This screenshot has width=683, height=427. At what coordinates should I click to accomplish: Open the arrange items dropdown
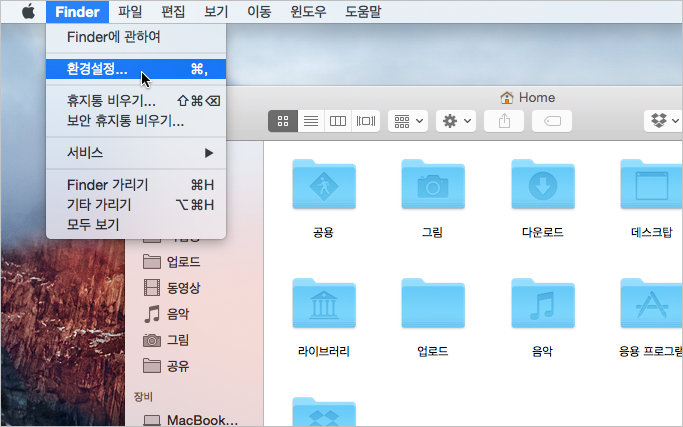(408, 121)
